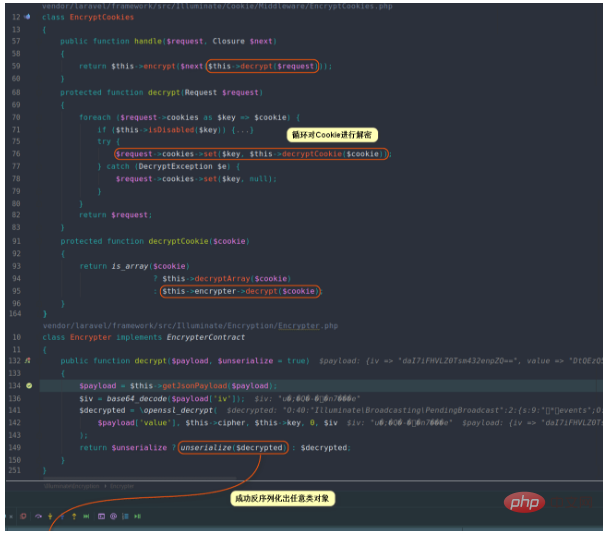
Task: Click getJsonPayload on line 134
Action: click(195, 386)
